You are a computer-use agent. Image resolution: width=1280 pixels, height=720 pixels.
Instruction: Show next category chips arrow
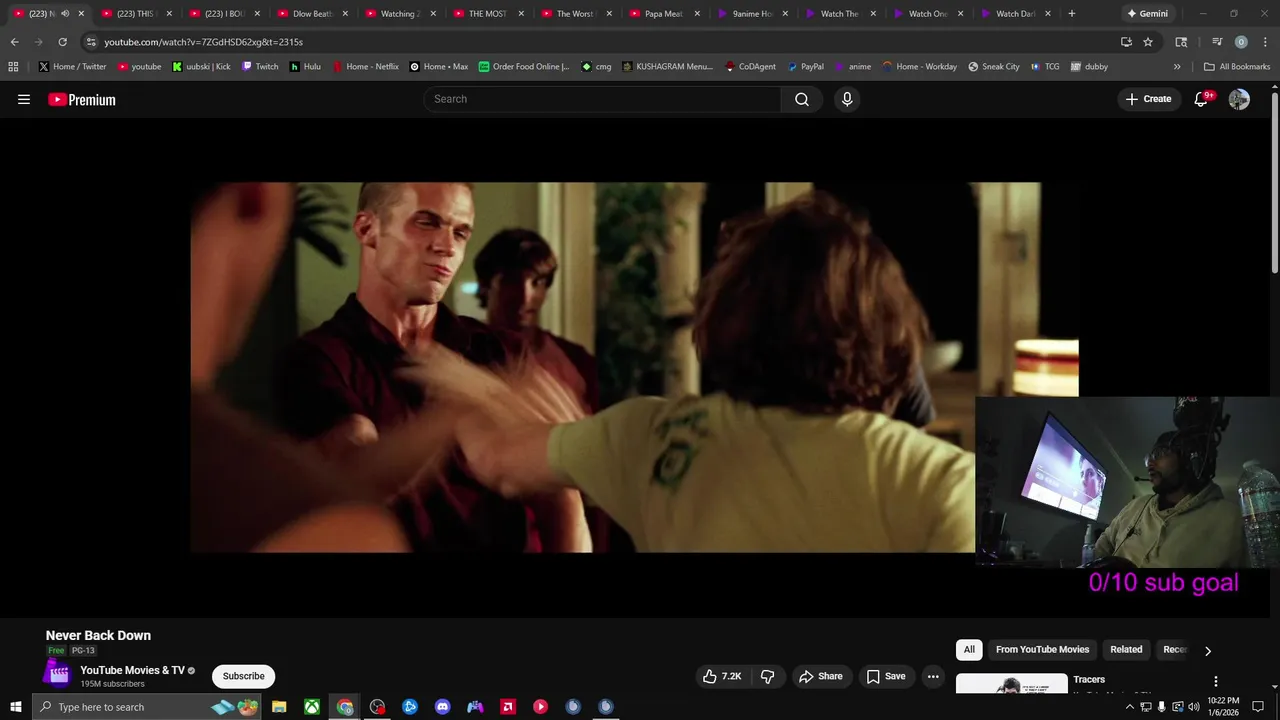(x=1207, y=650)
